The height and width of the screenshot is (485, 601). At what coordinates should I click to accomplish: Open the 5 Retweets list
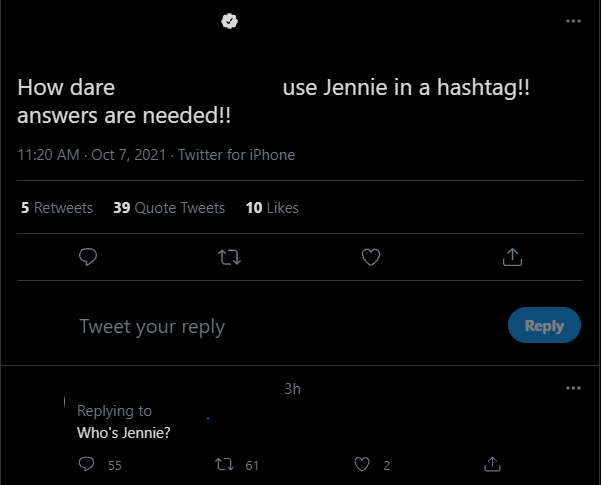coord(57,208)
